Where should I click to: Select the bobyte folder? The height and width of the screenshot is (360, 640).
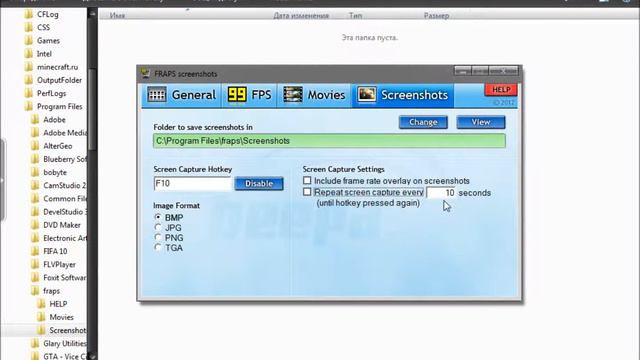(55, 172)
